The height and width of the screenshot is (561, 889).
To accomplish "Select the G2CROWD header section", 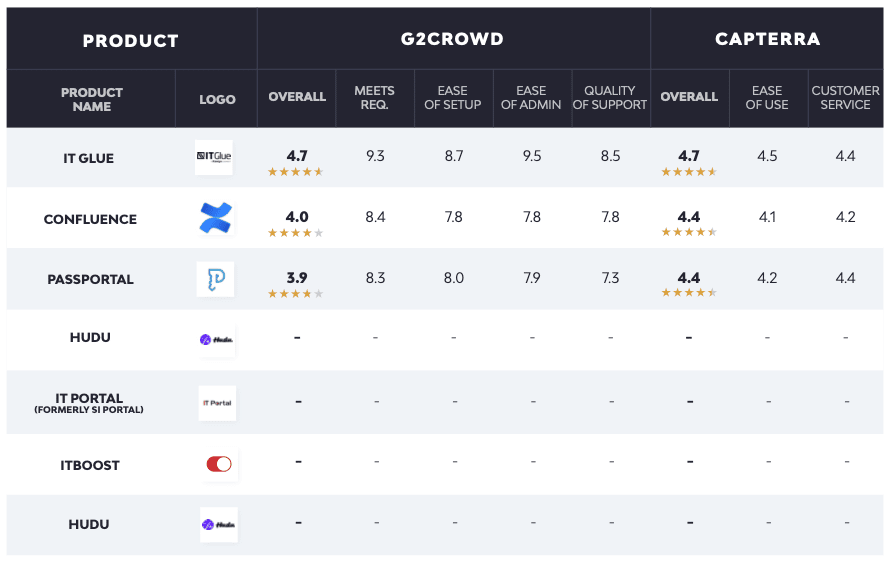I will 453,40.
